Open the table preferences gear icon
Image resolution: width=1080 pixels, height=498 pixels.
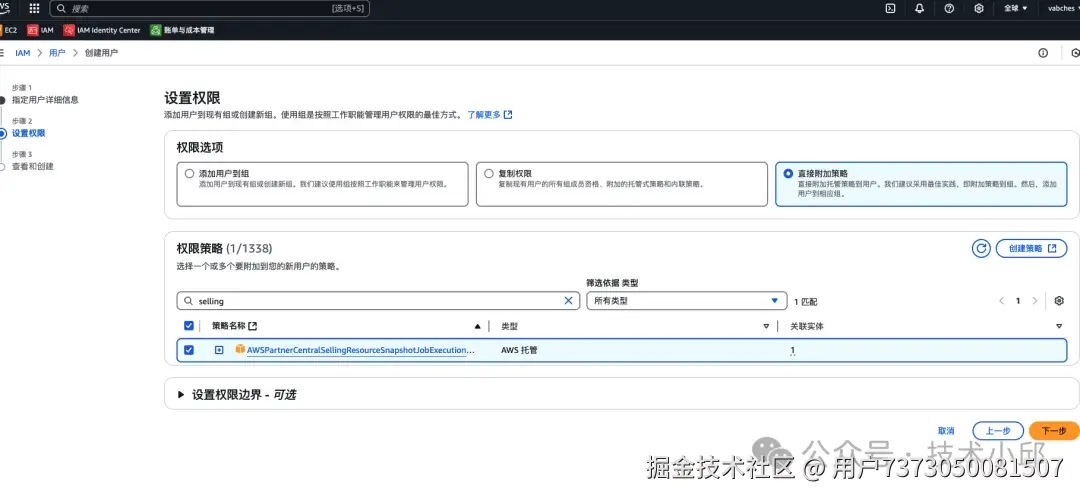click(x=1059, y=301)
